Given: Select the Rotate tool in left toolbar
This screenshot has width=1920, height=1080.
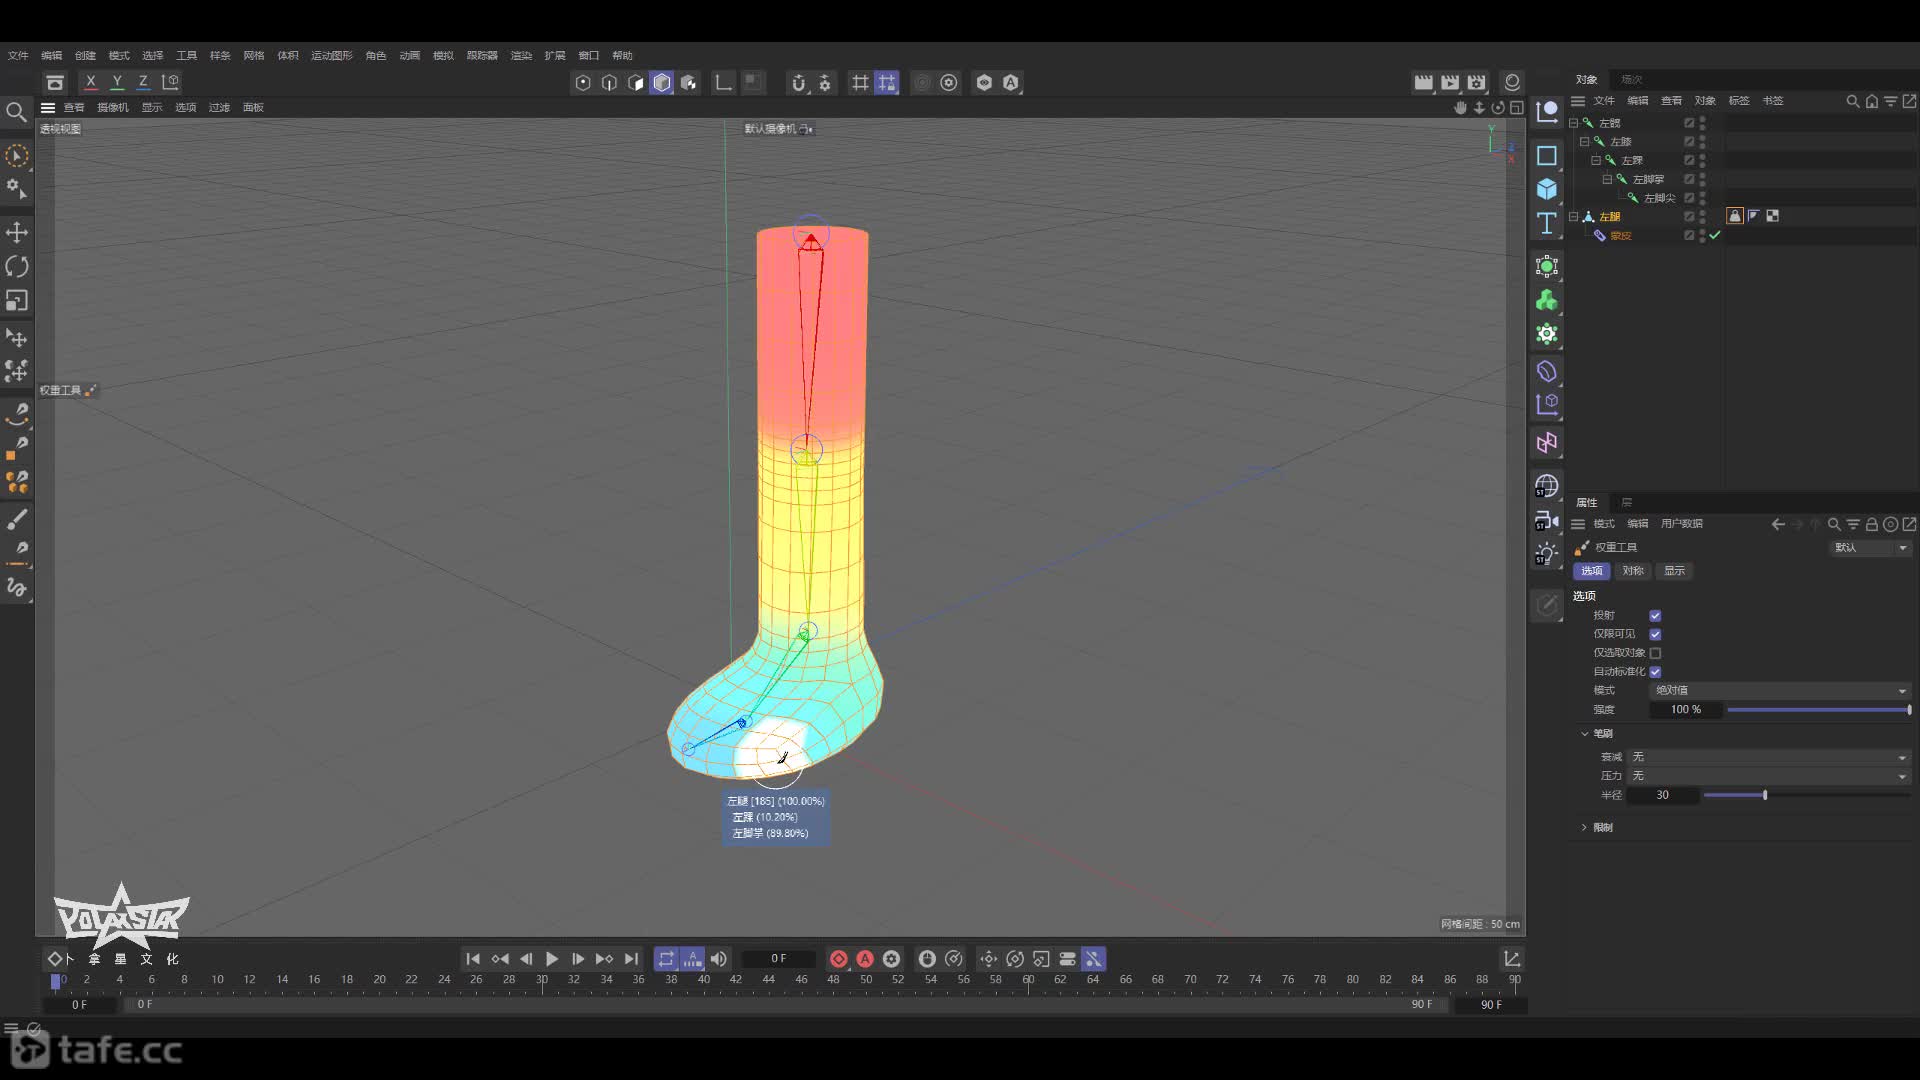Looking at the screenshot, I should pos(17,266).
